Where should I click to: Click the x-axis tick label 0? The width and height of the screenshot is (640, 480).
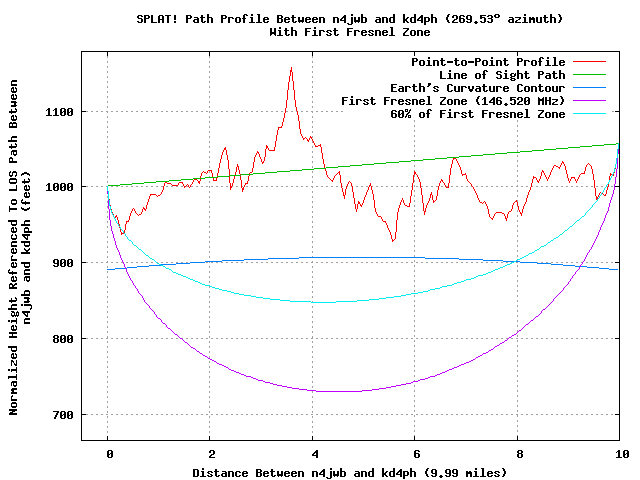coord(109,454)
